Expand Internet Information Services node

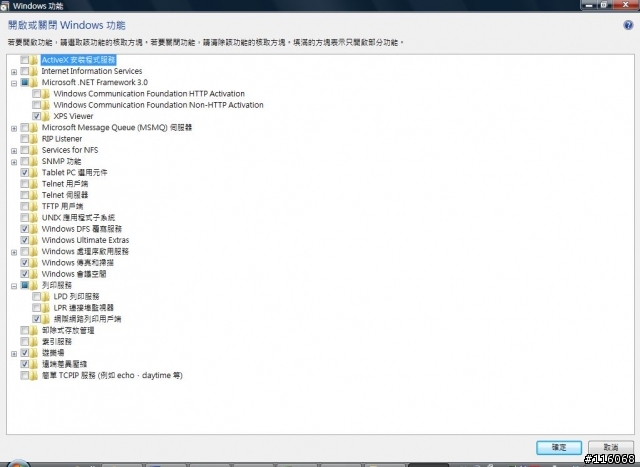pos(14,72)
